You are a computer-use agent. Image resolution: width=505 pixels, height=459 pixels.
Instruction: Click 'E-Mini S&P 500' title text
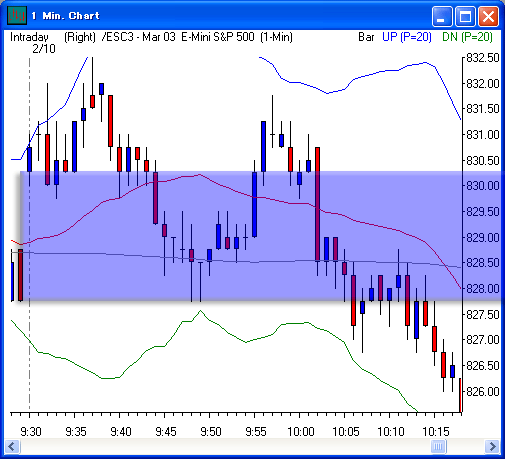218,37
